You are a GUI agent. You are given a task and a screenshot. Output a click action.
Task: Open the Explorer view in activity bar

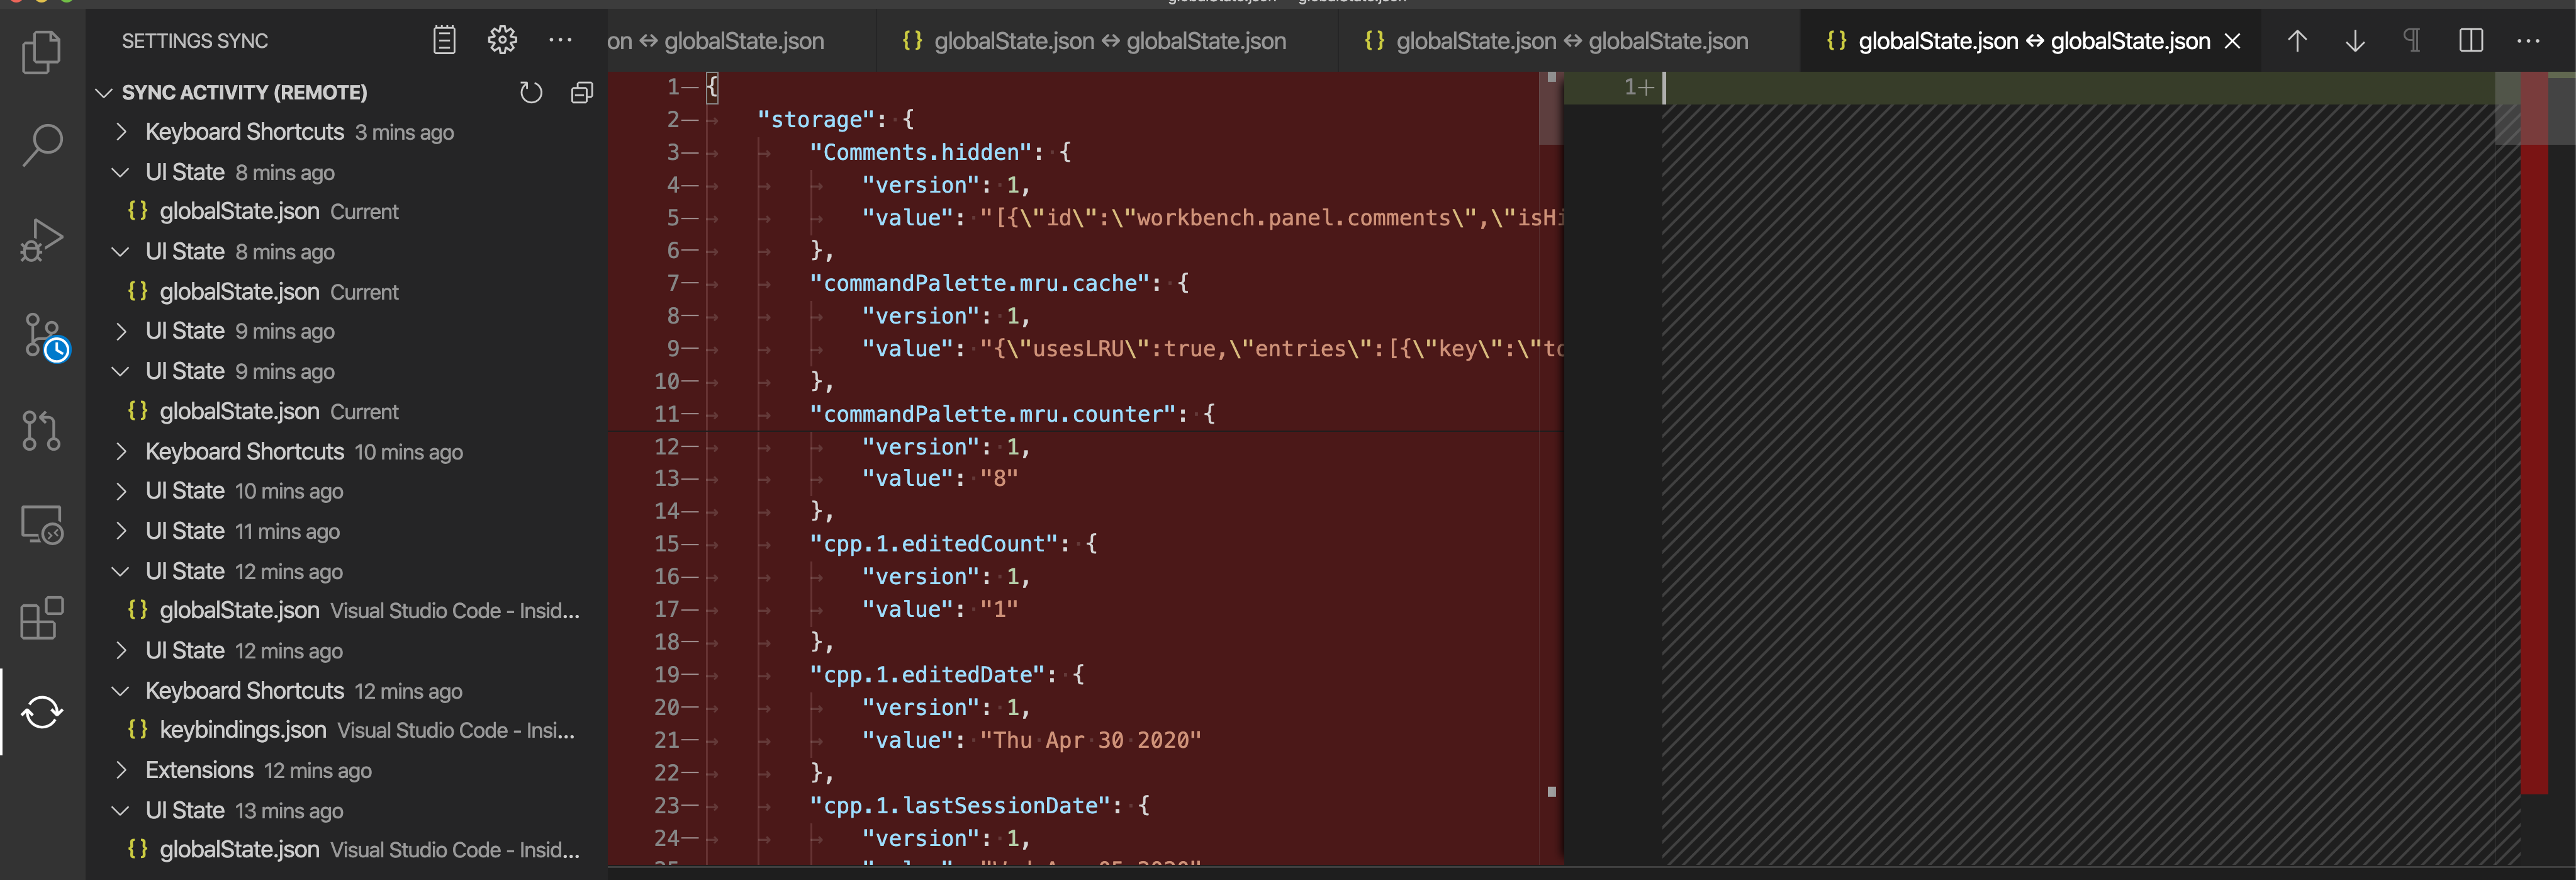point(41,52)
